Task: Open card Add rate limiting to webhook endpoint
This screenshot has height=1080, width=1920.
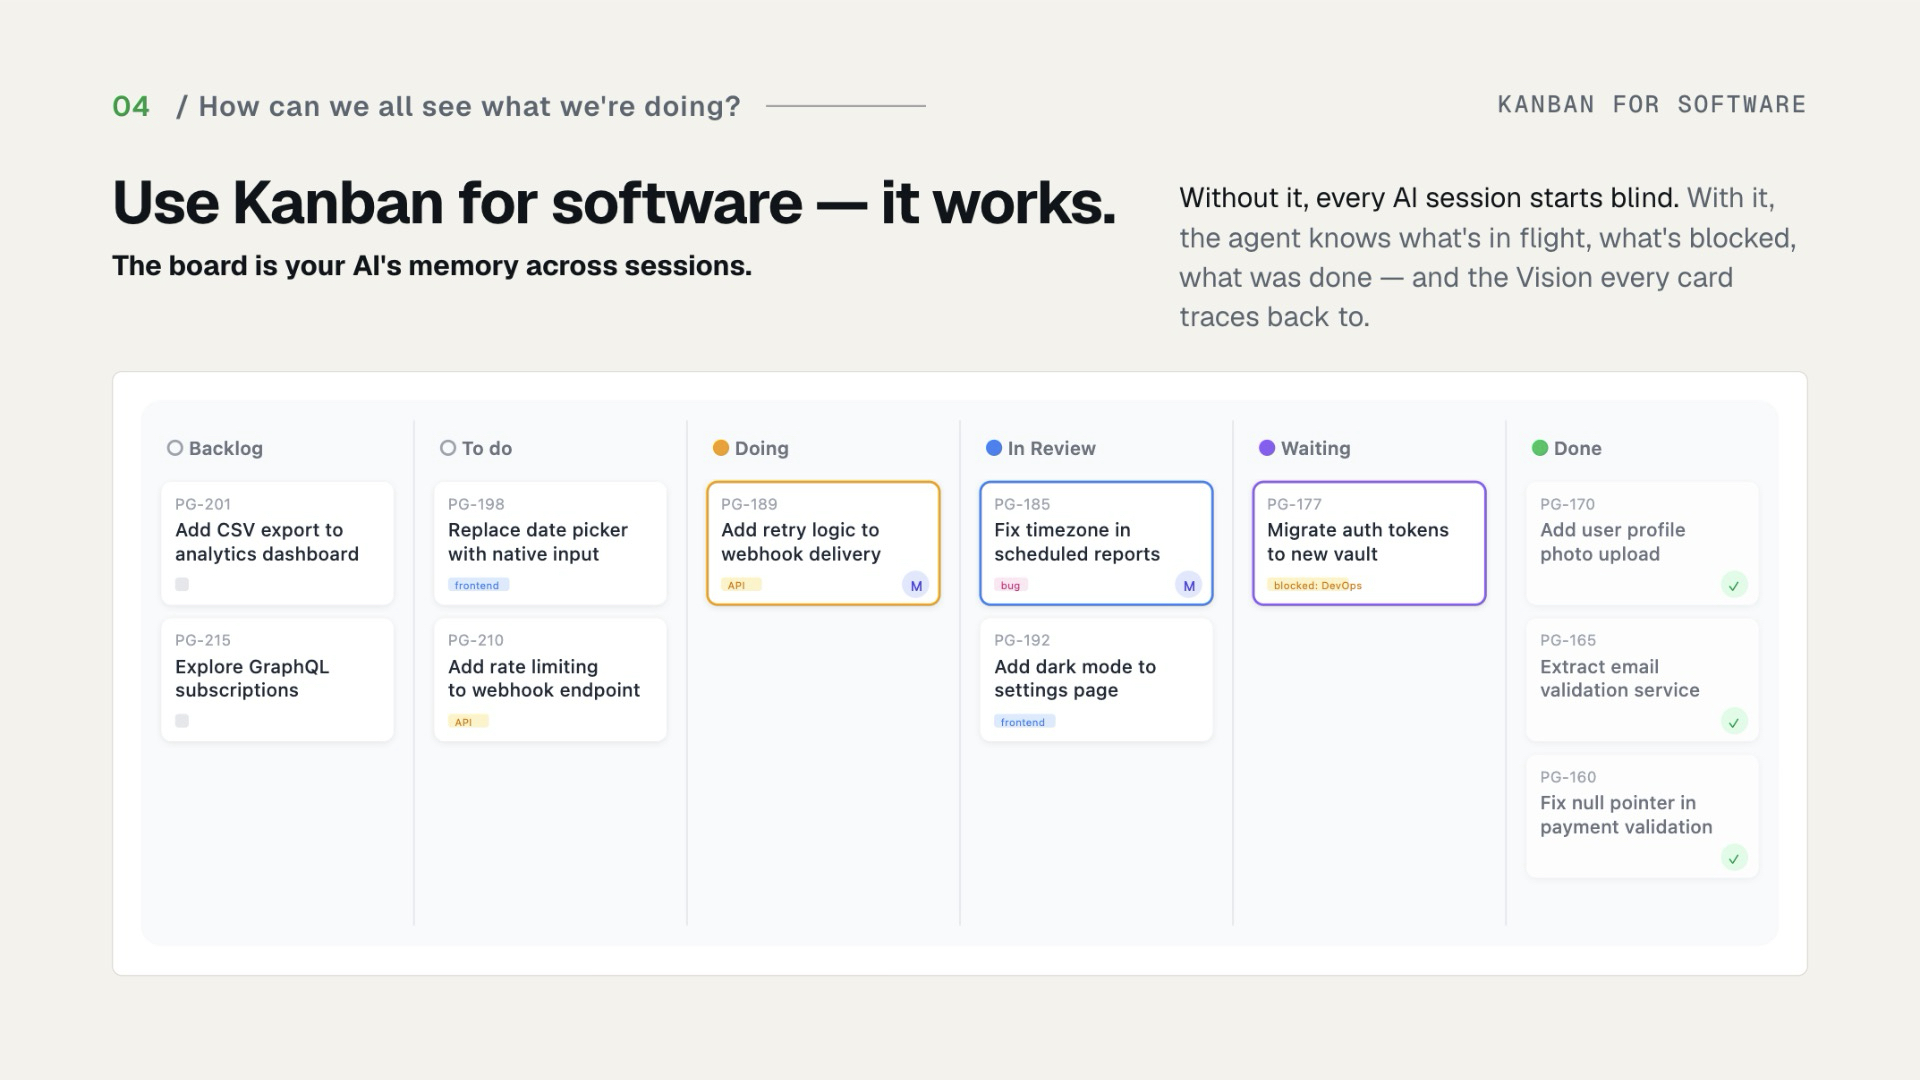Action: pos(550,680)
